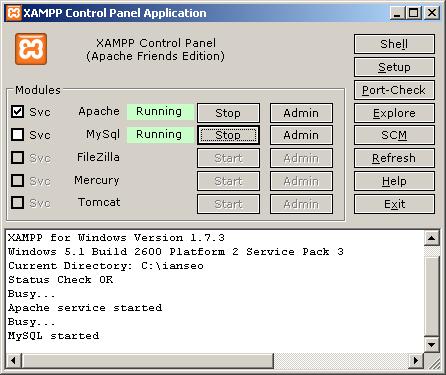Check the FileZilla Svc checkbox
Viewport: 446px width, 375px height.
coord(18,157)
